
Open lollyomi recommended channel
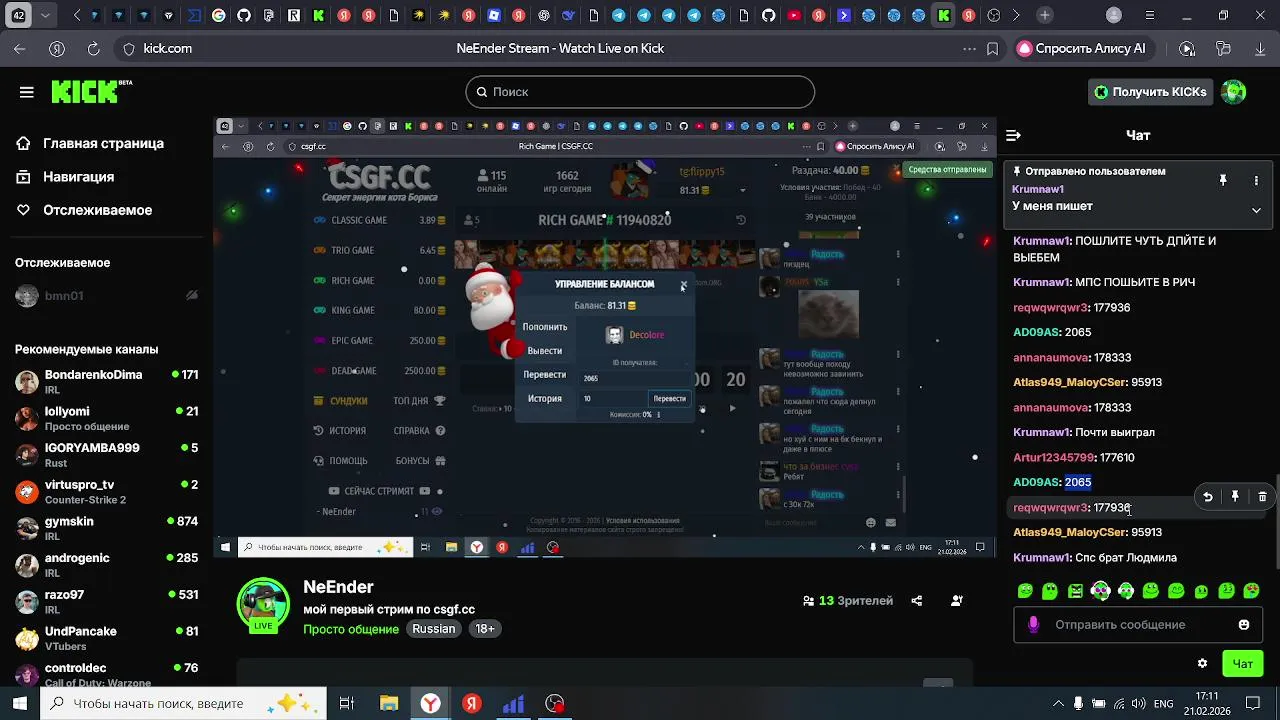point(106,418)
